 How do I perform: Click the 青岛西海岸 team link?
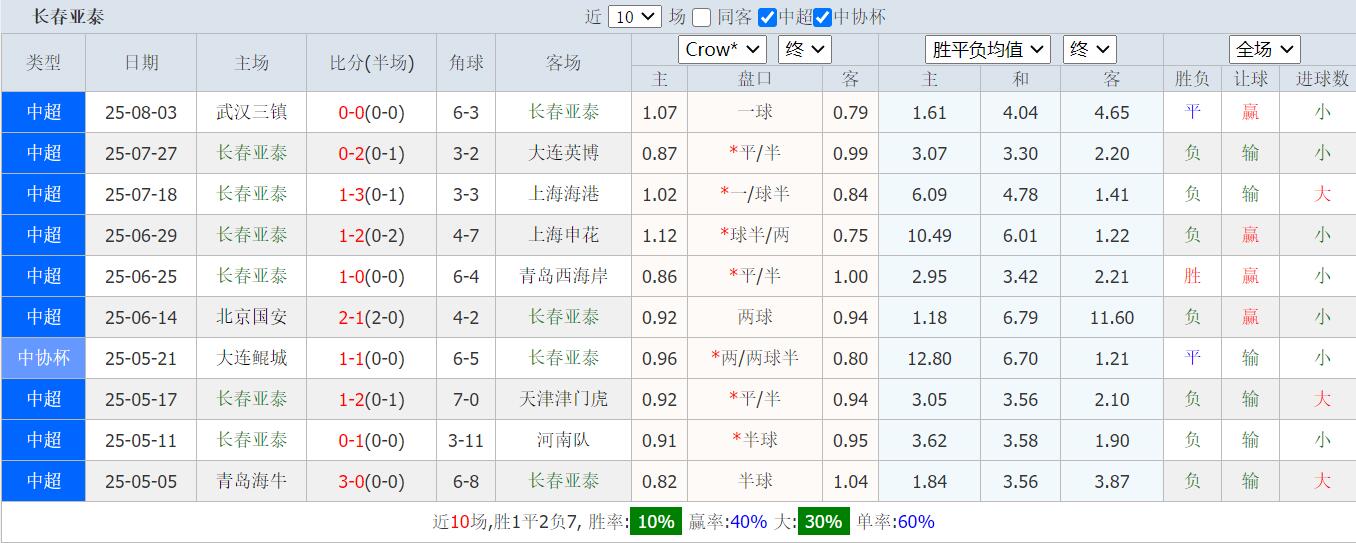pos(563,276)
